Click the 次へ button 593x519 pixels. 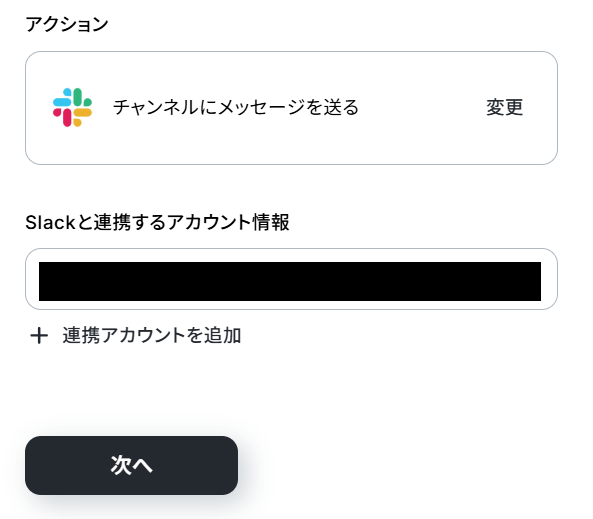point(132,465)
